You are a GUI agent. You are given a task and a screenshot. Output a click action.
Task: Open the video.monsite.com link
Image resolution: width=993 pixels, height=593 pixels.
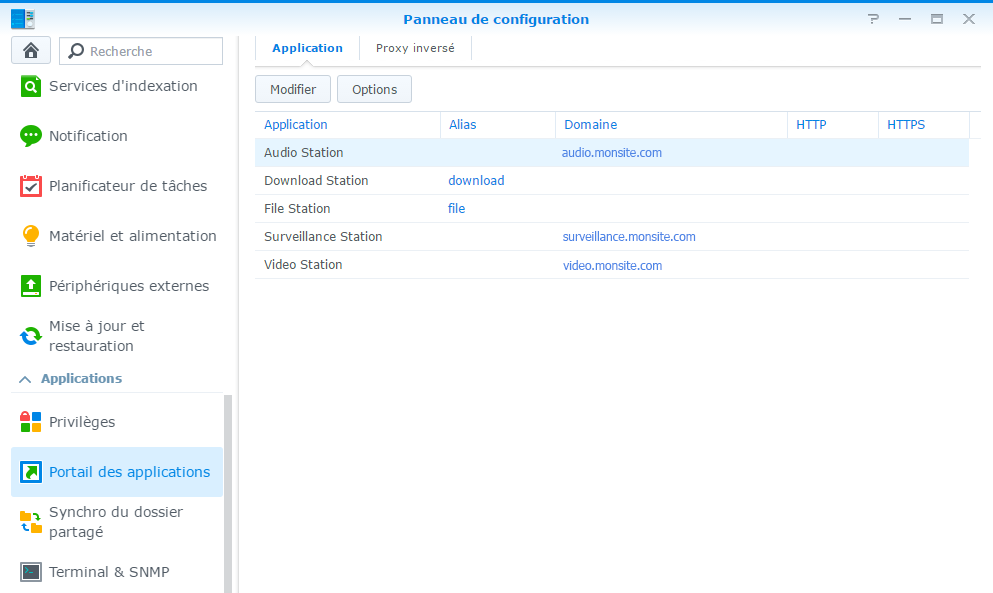[x=612, y=265]
